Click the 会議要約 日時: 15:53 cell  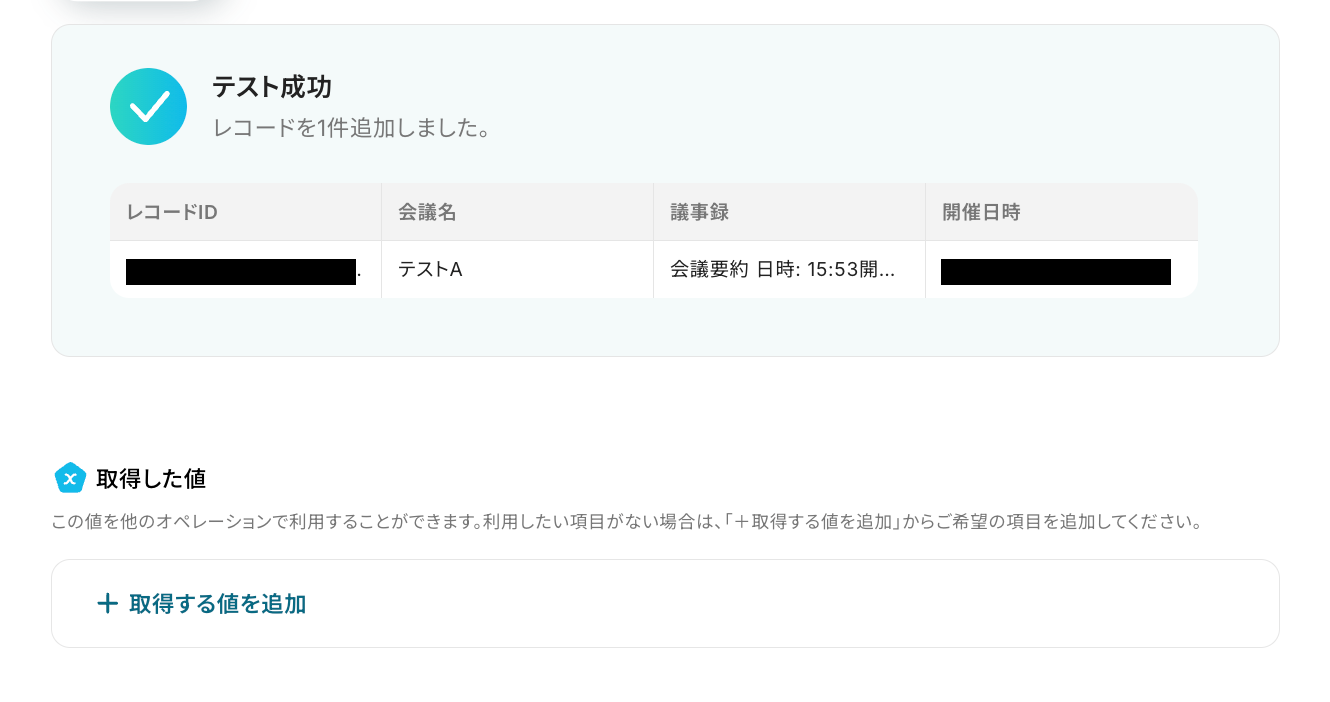(782, 269)
